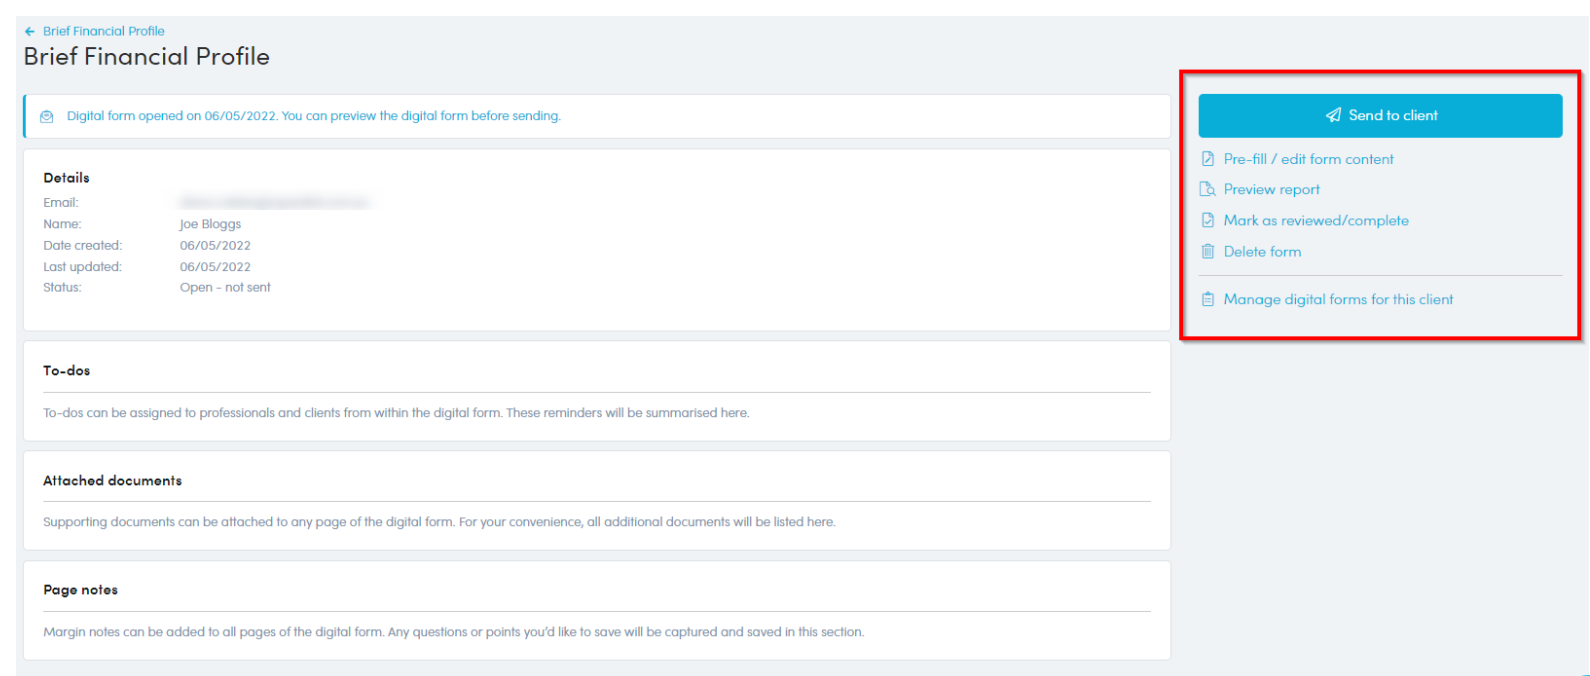Open Pre-fill / edit form content link

click(1308, 159)
